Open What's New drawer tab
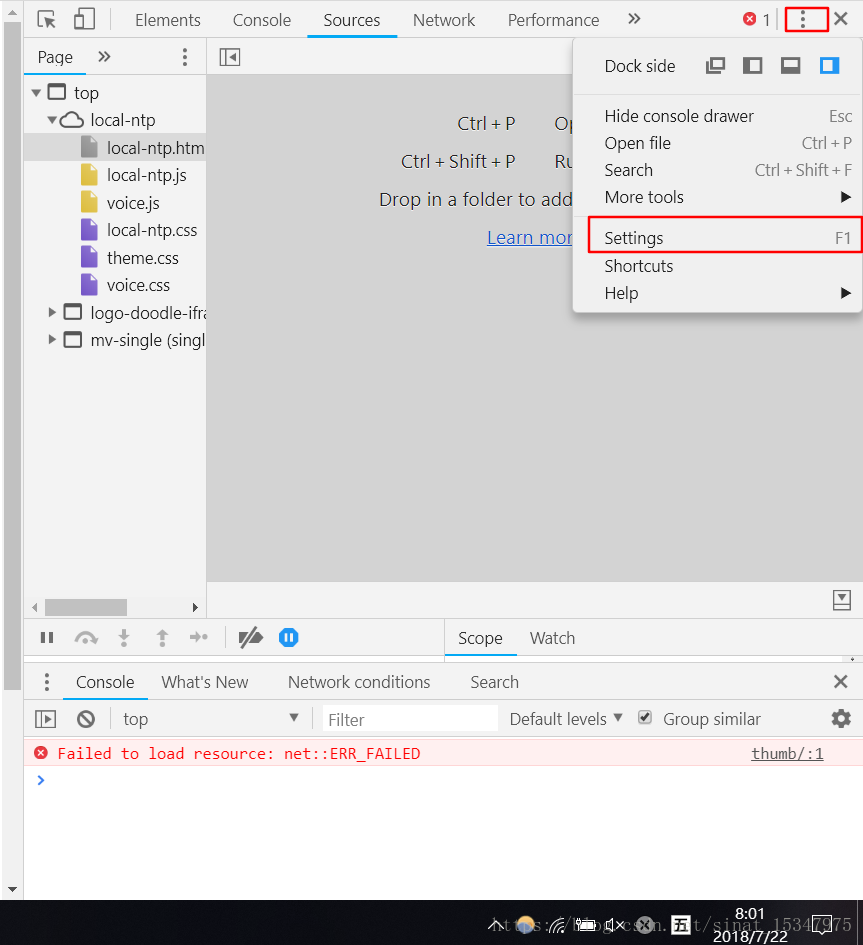Viewport: 863px width, 945px height. click(204, 682)
